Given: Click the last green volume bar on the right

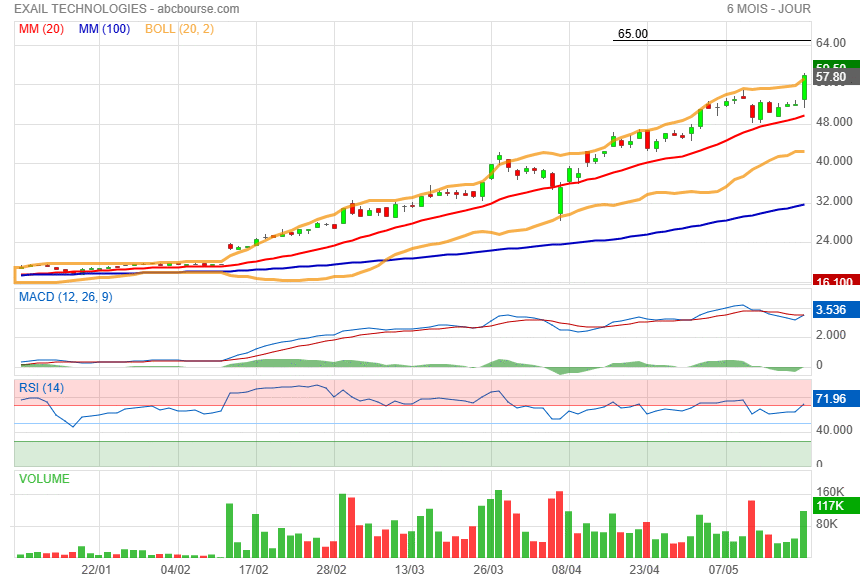Looking at the screenshot, I should [x=804, y=534].
